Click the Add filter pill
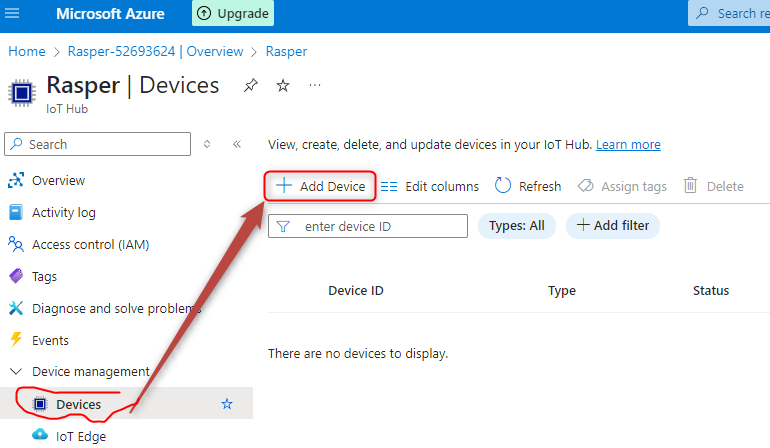770x448 pixels. click(613, 226)
